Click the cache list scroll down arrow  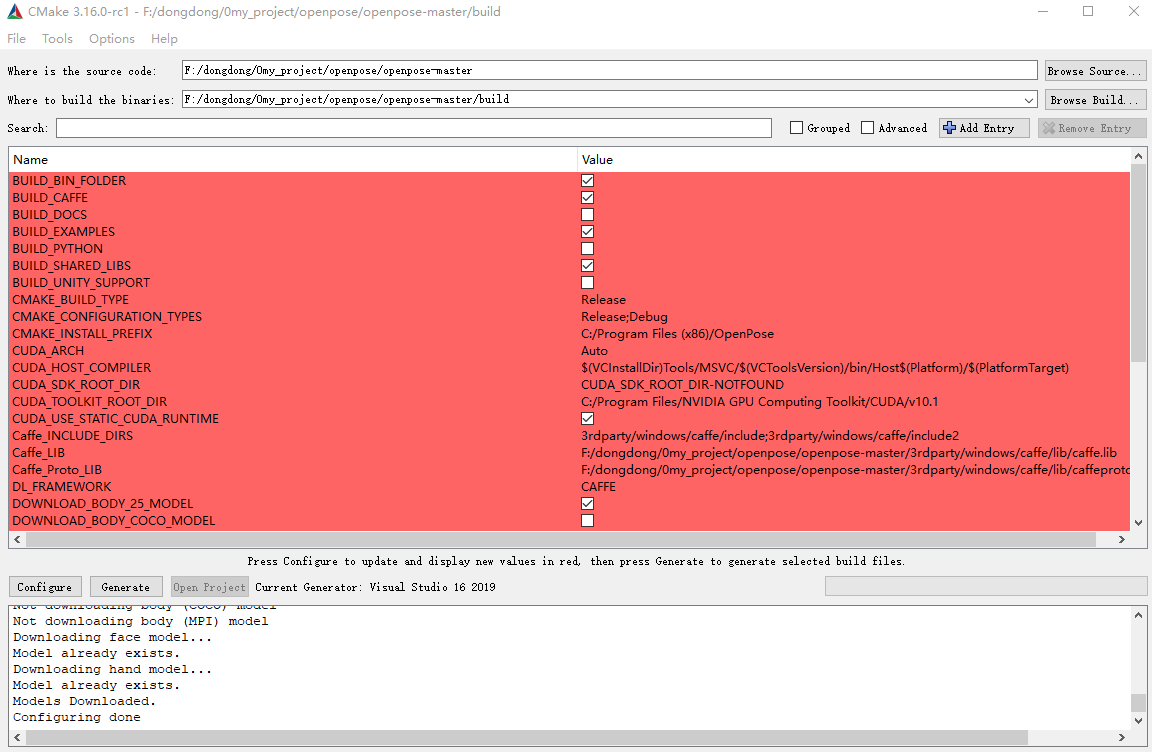(x=1138, y=523)
